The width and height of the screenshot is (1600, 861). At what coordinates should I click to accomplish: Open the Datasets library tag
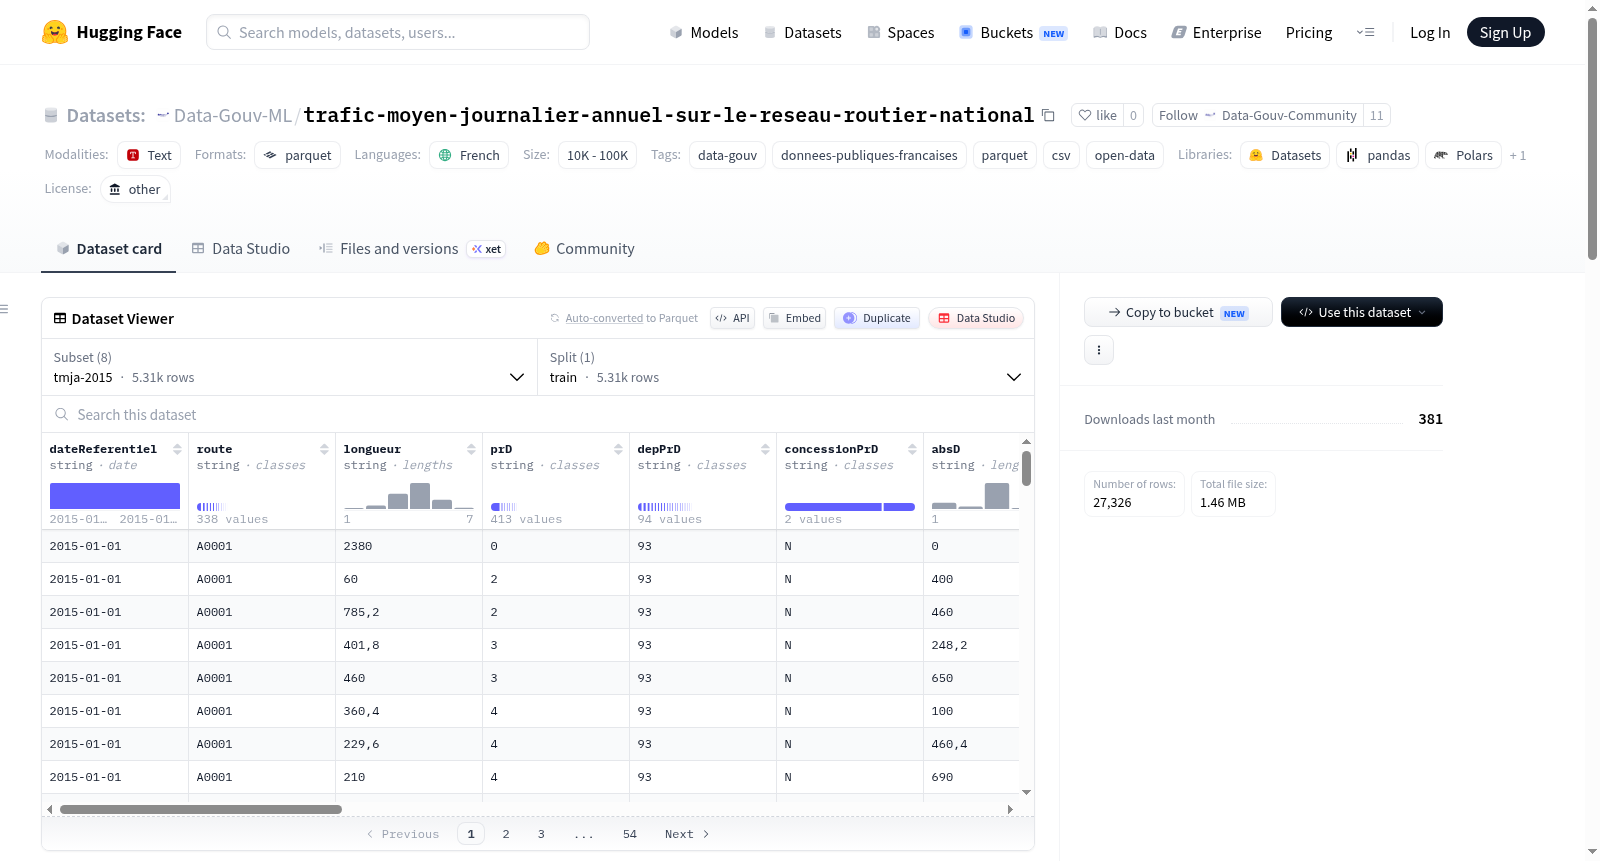pyautogui.click(x=1285, y=155)
